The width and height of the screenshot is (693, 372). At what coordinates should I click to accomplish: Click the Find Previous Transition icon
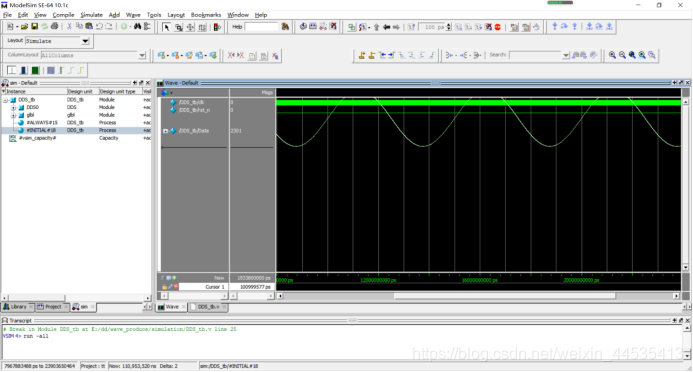pyautogui.click(x=382, y=55)
